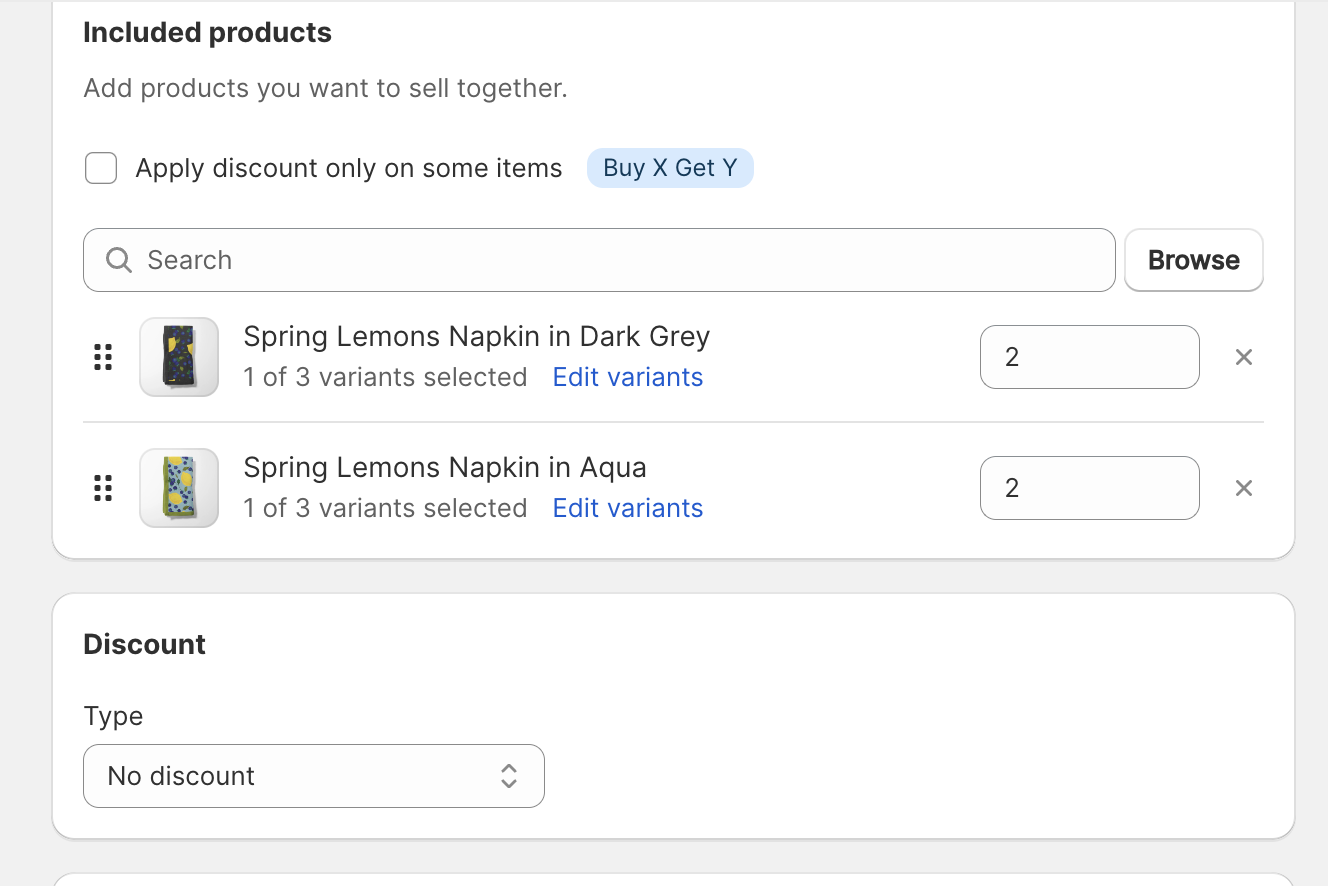1328x886 pixels.
Task: Click the "Apply discount only on some items" label
Action: tap(349, 168)
